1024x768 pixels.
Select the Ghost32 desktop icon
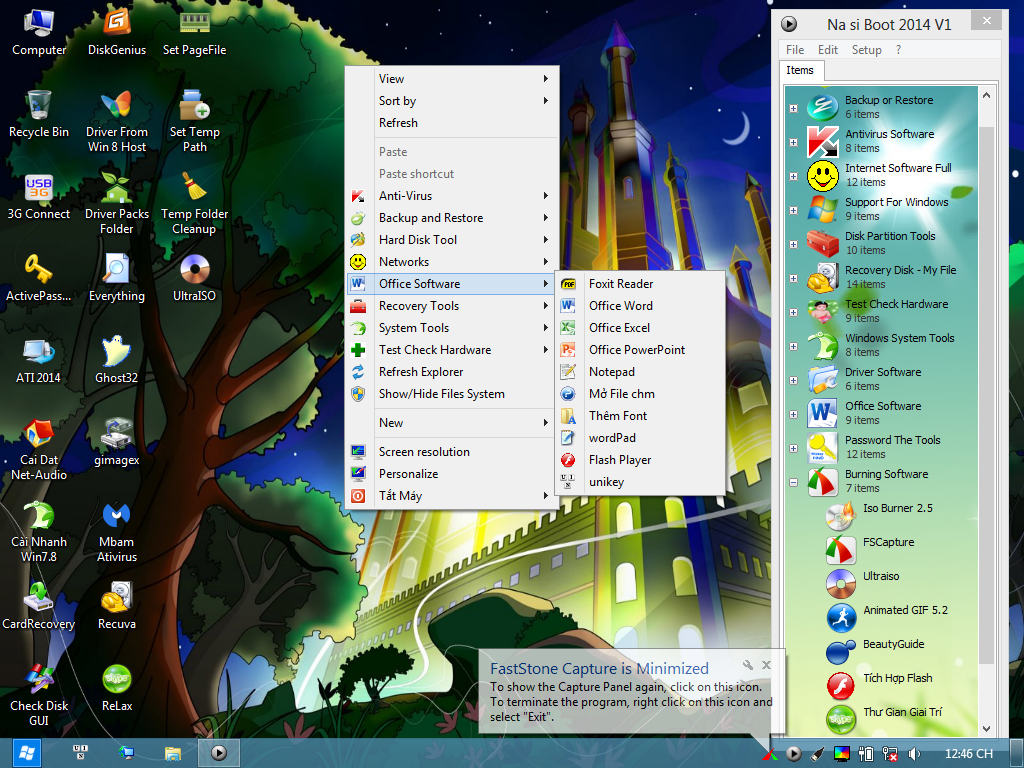pos(116,360)
